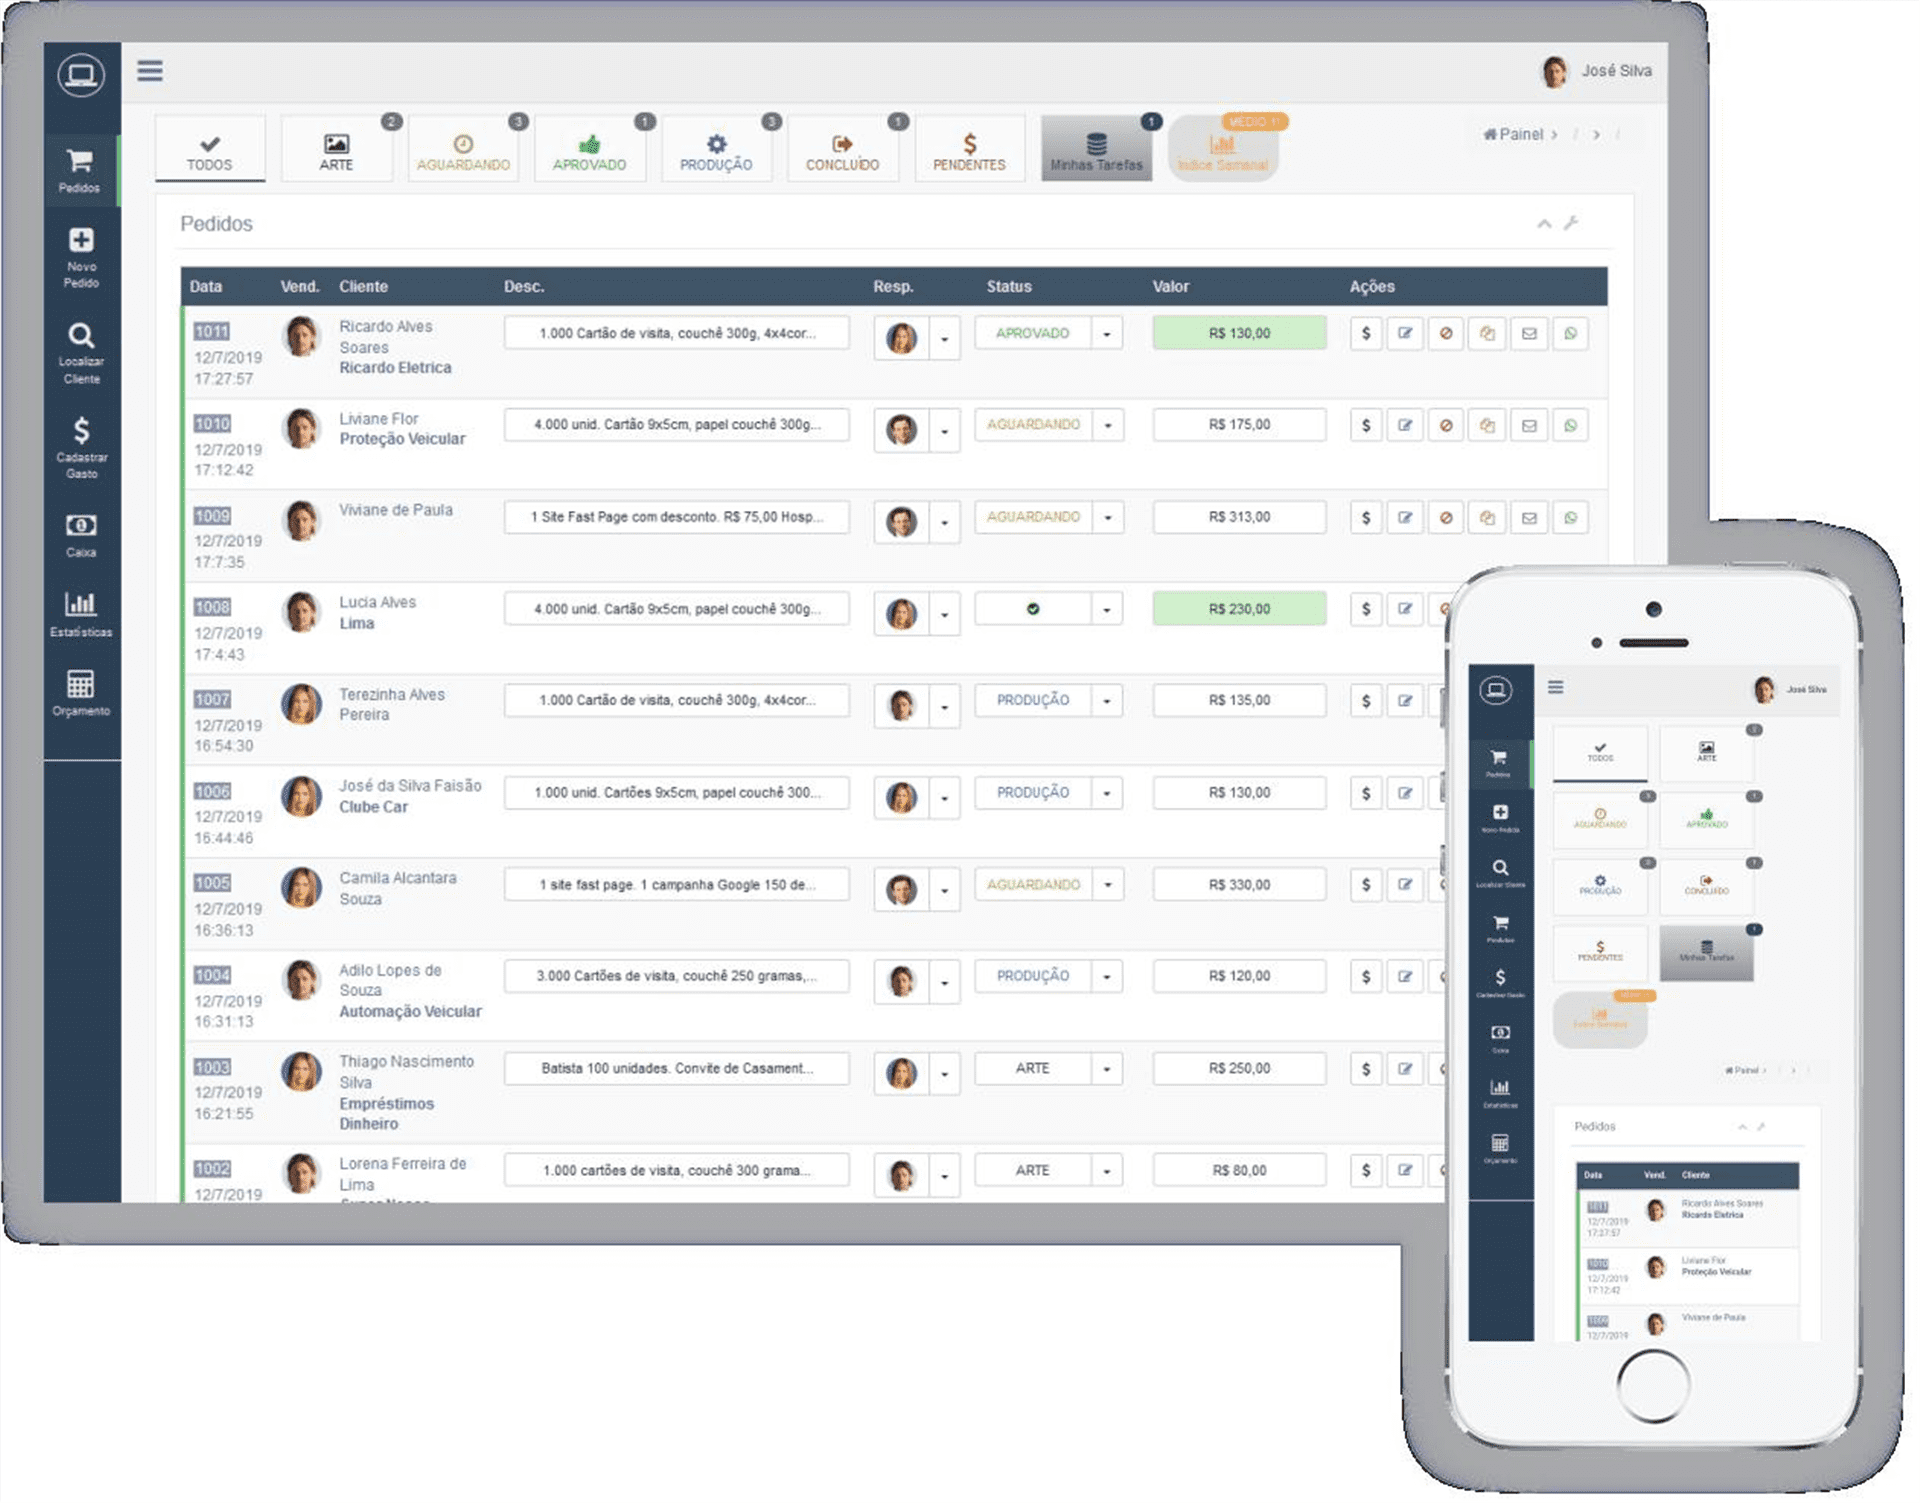Click the dollar icon for order 1007
Image resolution: width=1920 pixels, height=1503 pixels.
coord(1366,701)
